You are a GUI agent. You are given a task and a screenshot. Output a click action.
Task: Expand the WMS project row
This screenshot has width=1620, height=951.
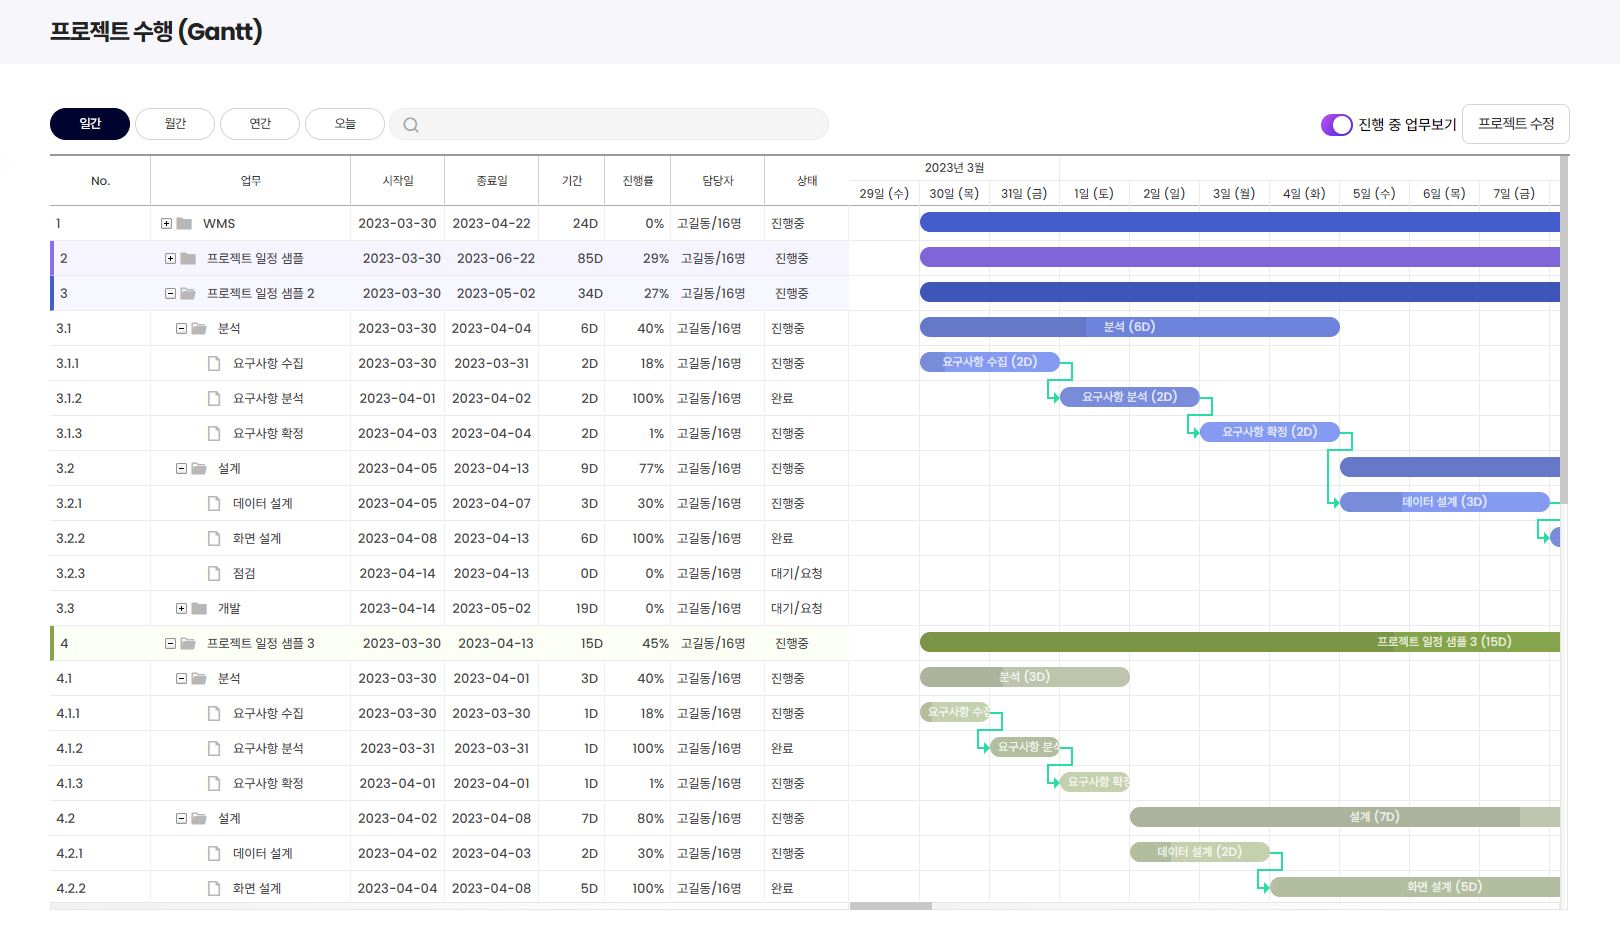tap(166, 224)
